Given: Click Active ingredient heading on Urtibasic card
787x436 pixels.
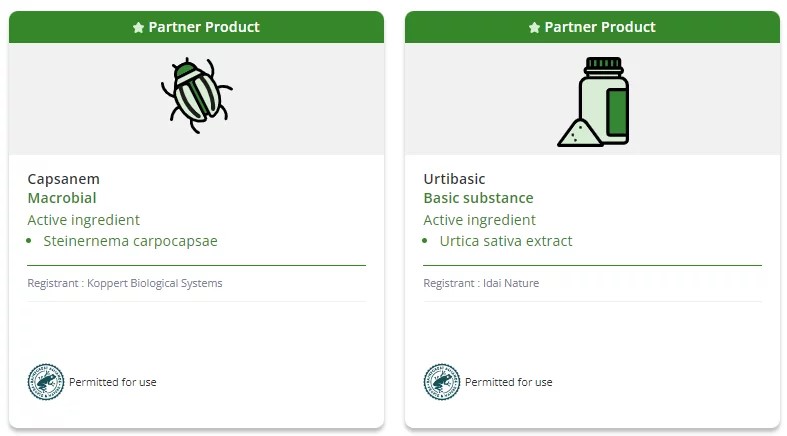Looking at the screenshot, I should 480,220.
